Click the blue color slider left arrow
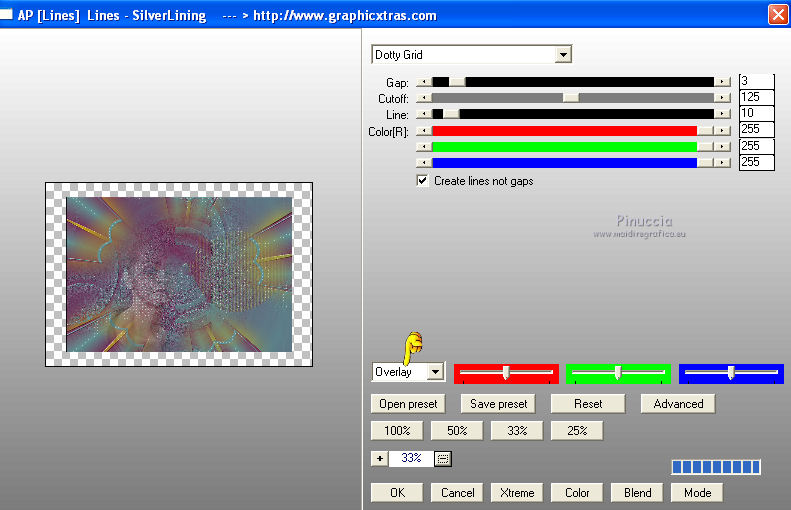This screenshot has height=510, width=791. 423,162
